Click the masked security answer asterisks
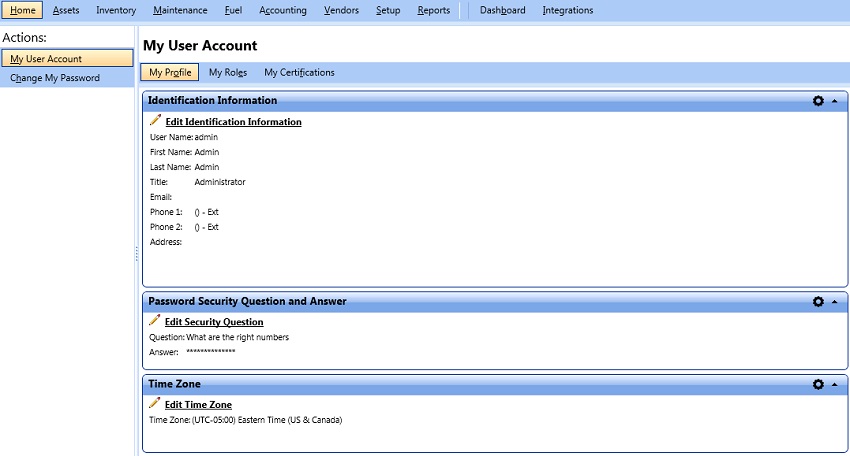Image resolution: width=850 pixels, height=456 pixels. click(211, 352)
